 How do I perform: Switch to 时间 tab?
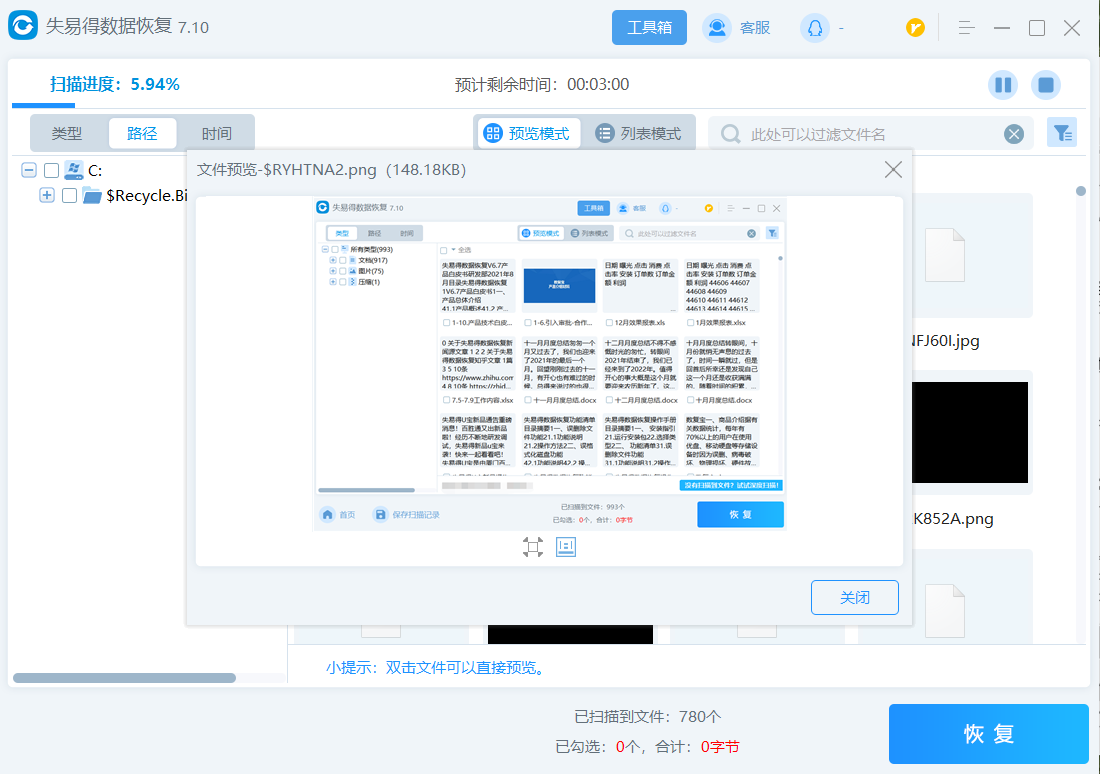click(x=216, y=133)
